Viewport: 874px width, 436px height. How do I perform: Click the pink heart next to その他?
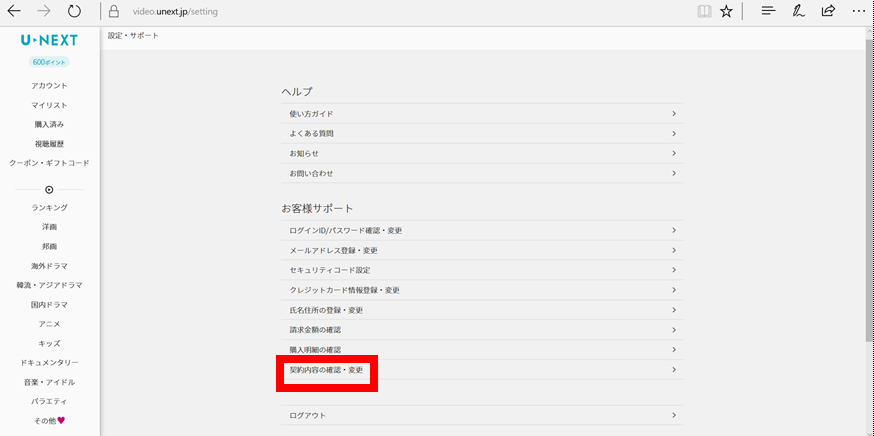[61, 420]
